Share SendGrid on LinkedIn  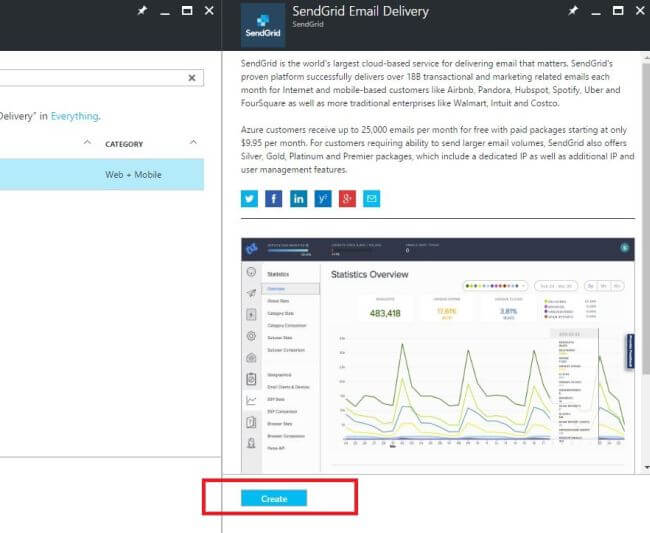pos(298,199)
